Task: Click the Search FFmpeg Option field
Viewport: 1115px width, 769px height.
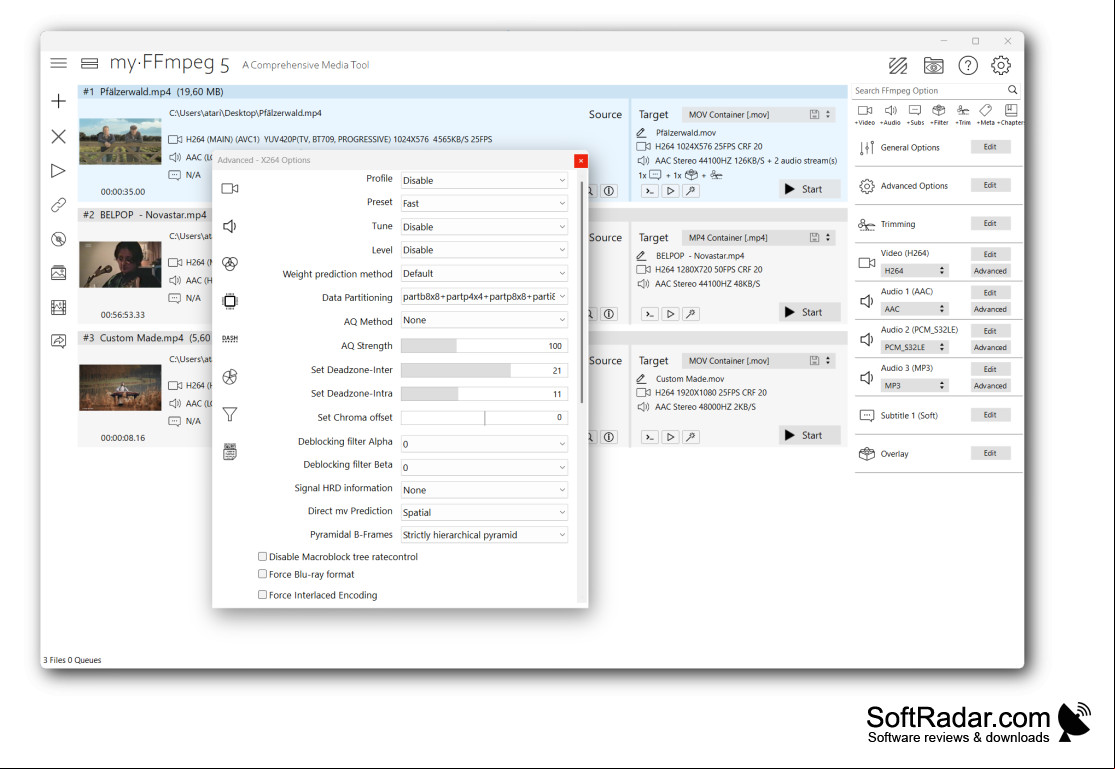Action: point(930,90)
